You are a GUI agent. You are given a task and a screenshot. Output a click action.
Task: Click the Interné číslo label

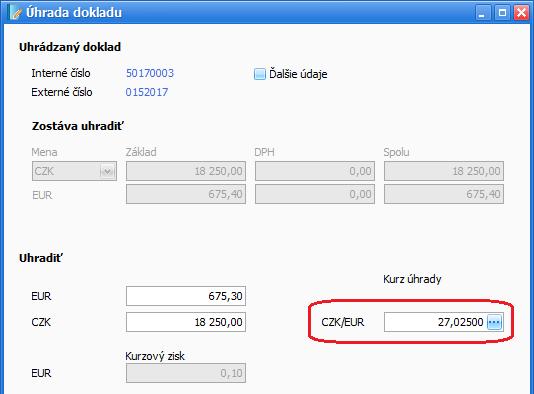(61, 73)
